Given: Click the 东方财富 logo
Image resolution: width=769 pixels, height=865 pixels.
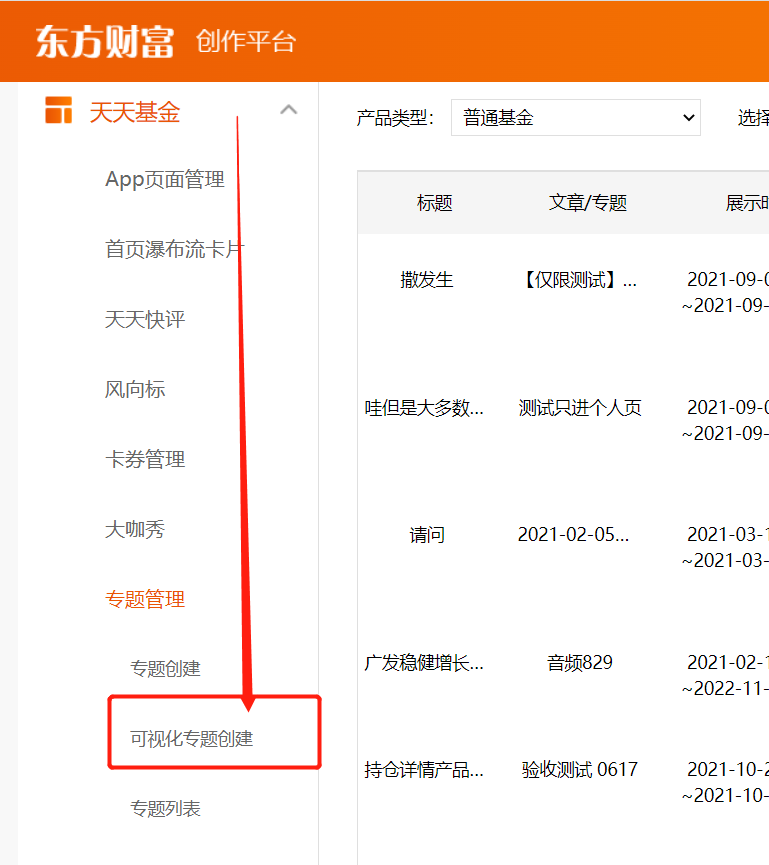Looking at the screenshot, I should [104, 42].
